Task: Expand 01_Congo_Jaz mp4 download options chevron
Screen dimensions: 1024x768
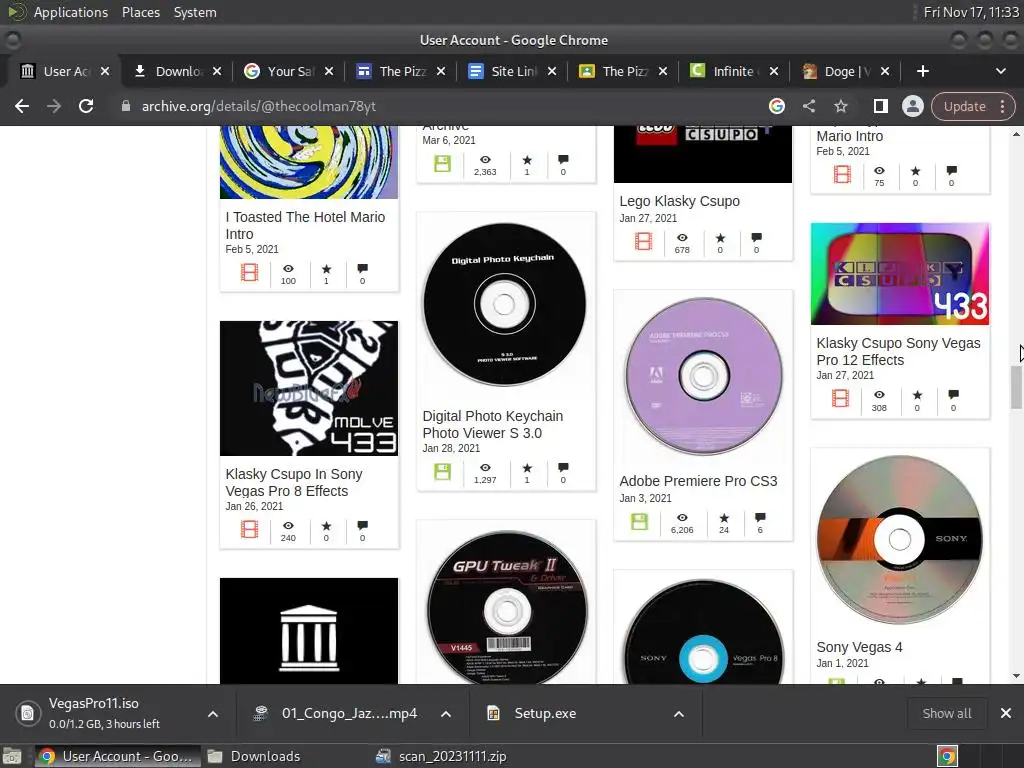Action: tap(446, 714)
